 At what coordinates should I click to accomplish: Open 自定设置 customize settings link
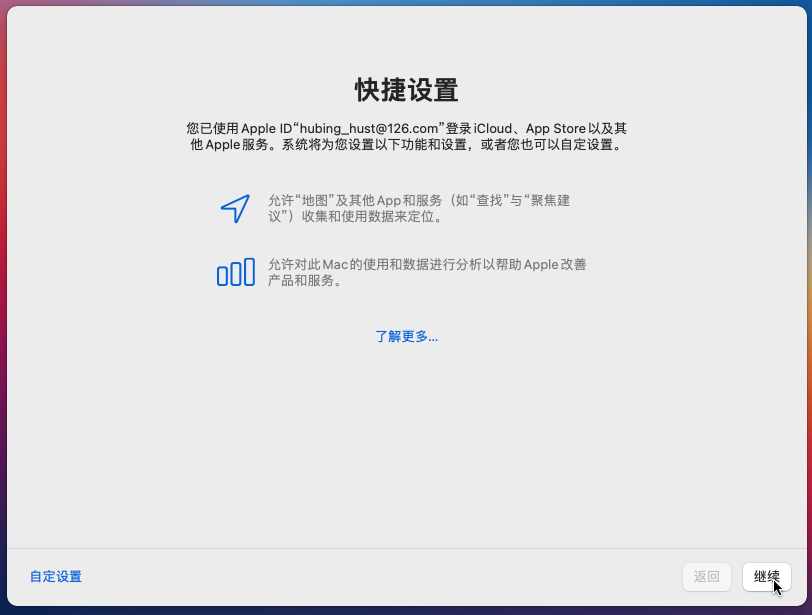[56, 577]
